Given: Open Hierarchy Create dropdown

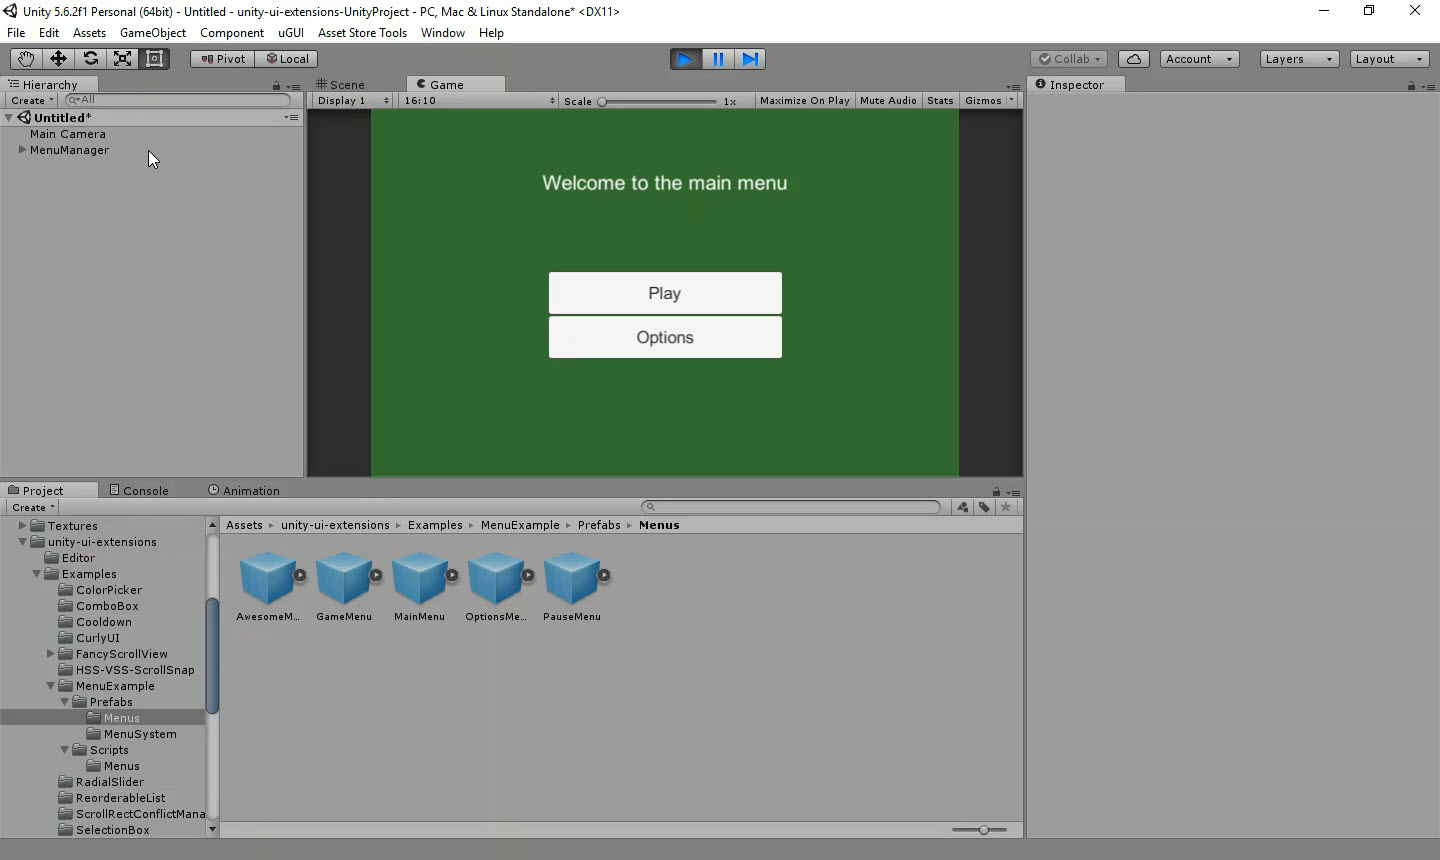Looking at the screenshot, I should click(x=32, y=101).
